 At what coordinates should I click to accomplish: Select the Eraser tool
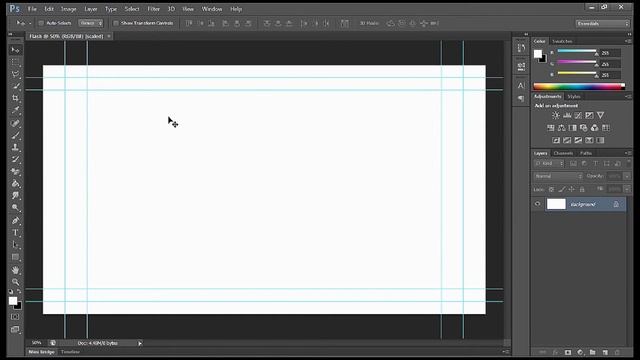15,171
